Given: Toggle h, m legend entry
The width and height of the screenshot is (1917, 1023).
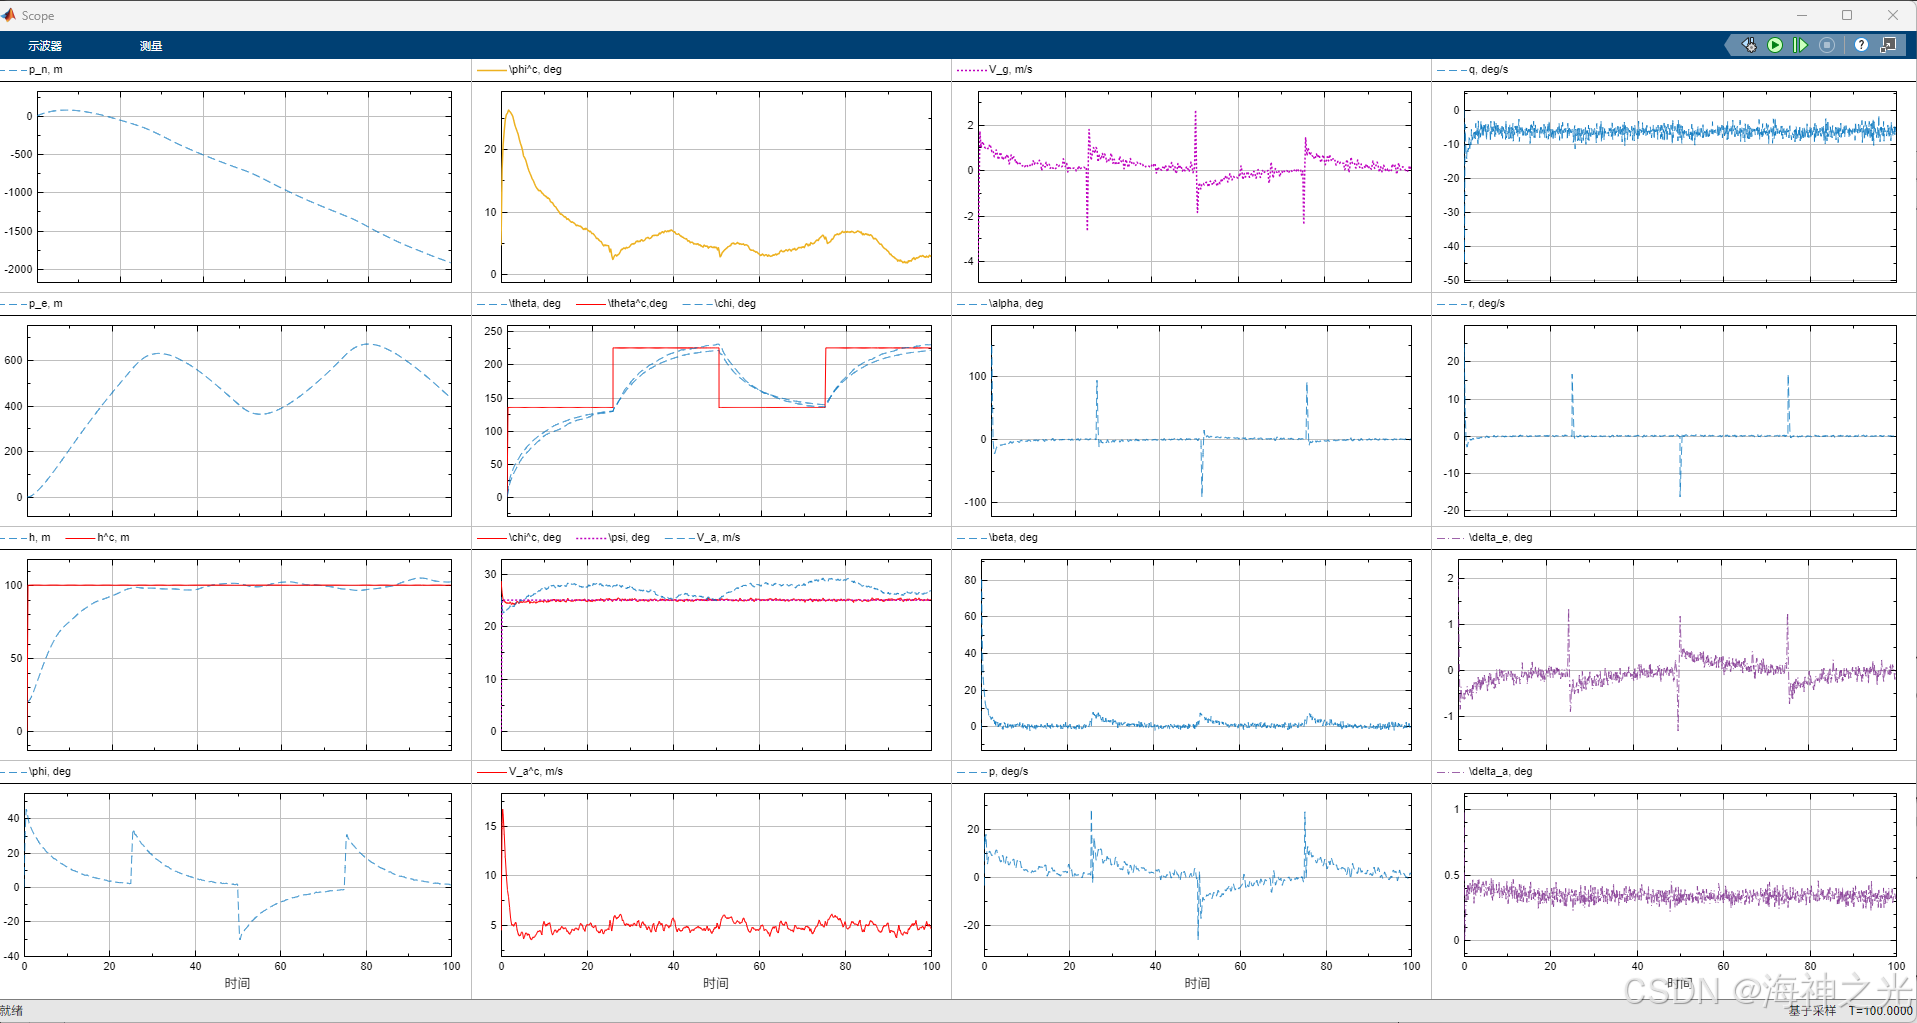Looking at the screenshot, I should 27,538.
